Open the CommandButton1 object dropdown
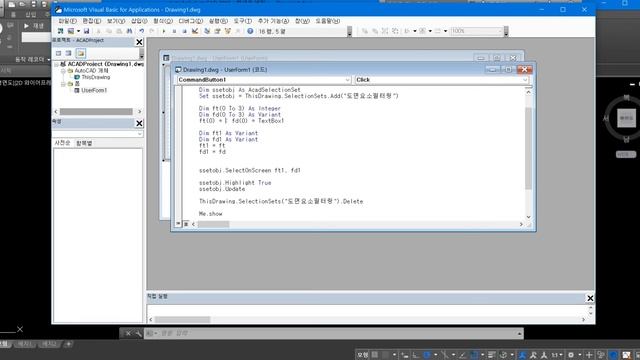 (347, 80)
